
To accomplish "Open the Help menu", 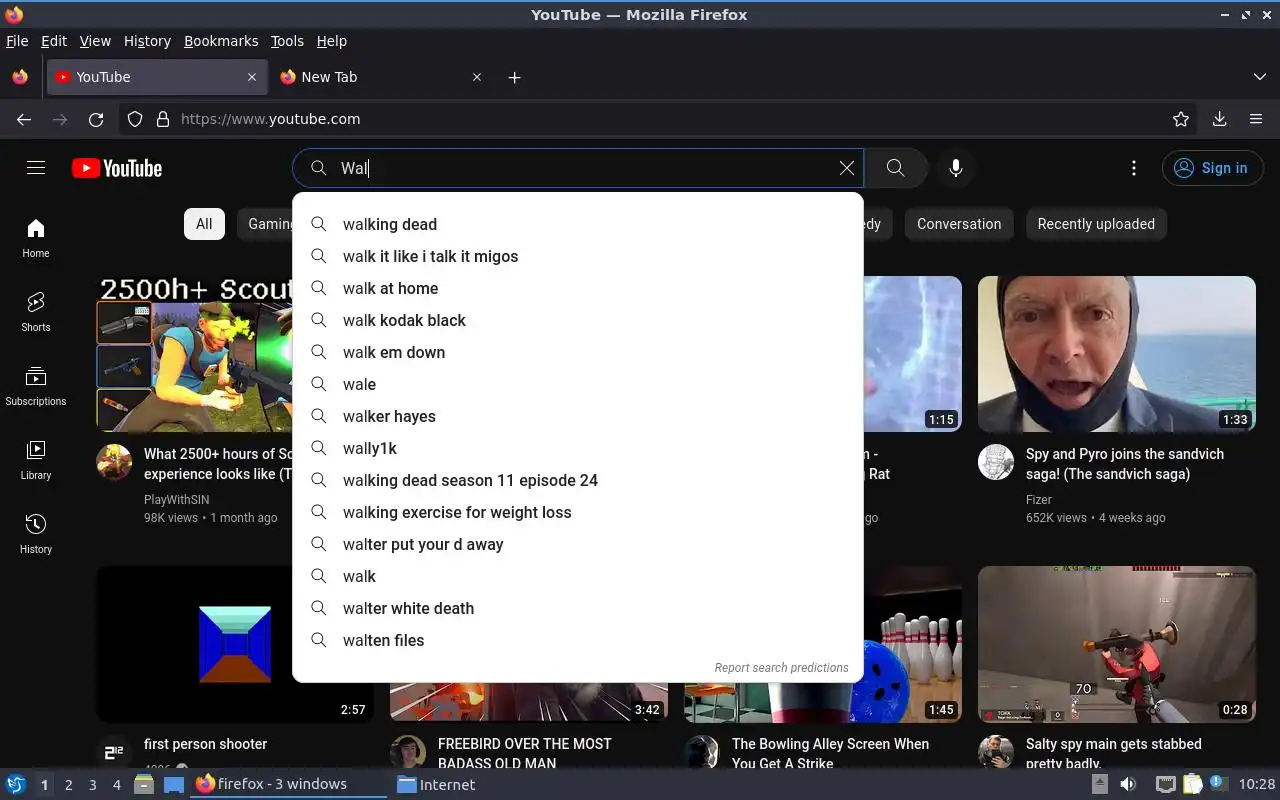I will 332,41.
